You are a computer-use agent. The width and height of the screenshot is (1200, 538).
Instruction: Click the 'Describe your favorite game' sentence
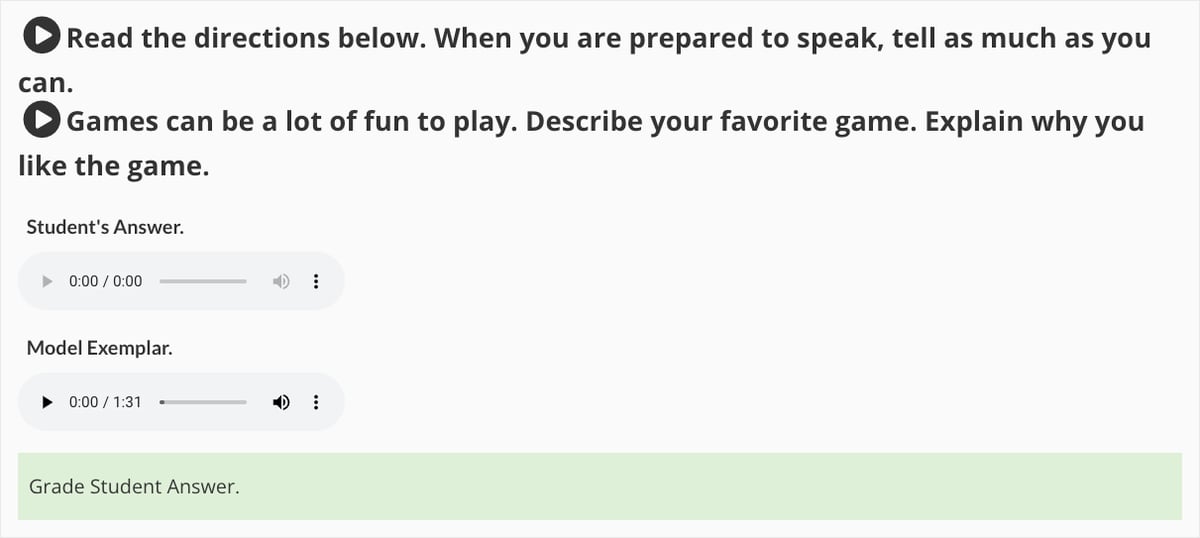(720, 122)
